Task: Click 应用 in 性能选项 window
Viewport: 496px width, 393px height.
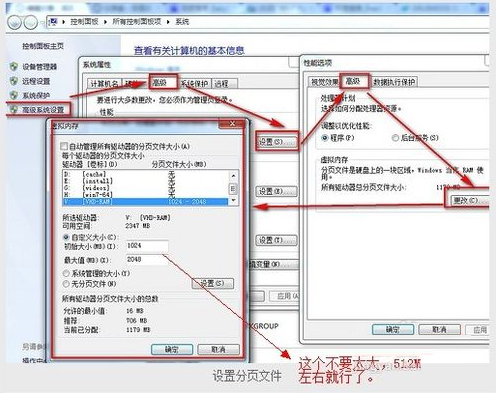Action: (x=477, y=329)
